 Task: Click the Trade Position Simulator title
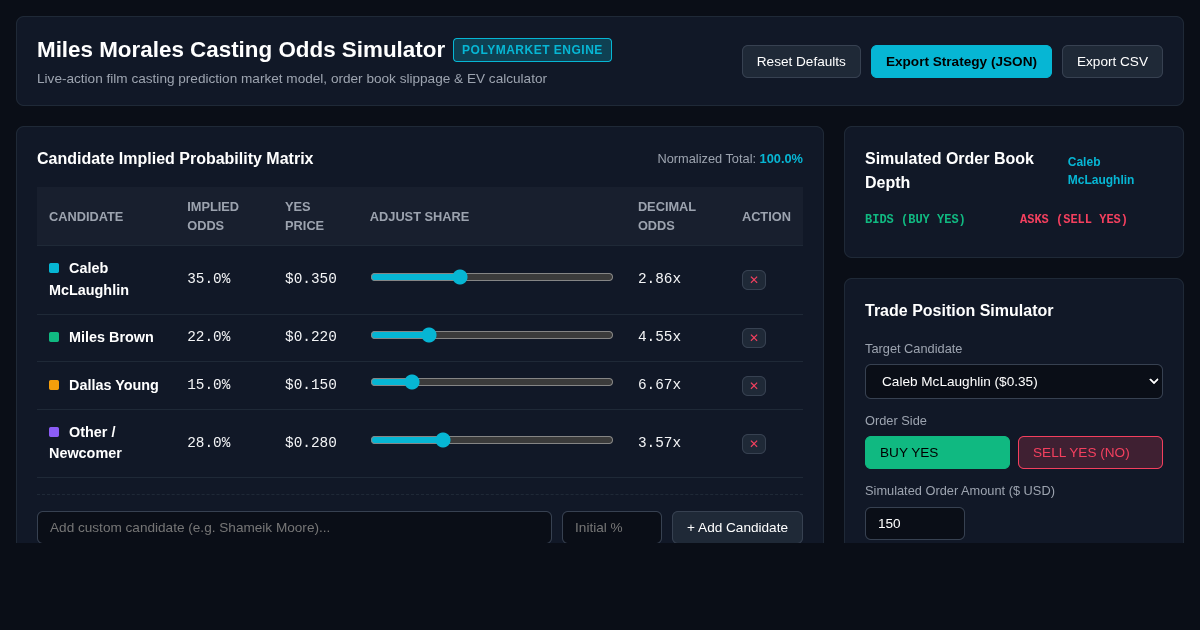pyautogui.click(x=959, y=311)
